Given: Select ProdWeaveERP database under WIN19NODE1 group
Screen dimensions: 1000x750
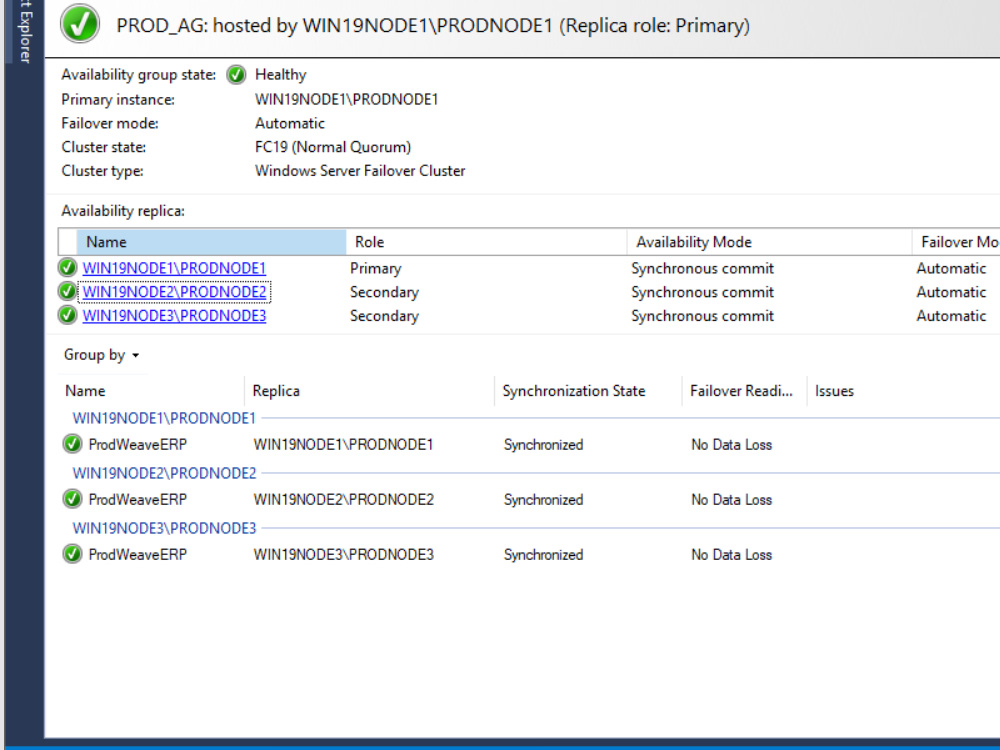Looking at the screenshot, I should click(x=137, y=445).
